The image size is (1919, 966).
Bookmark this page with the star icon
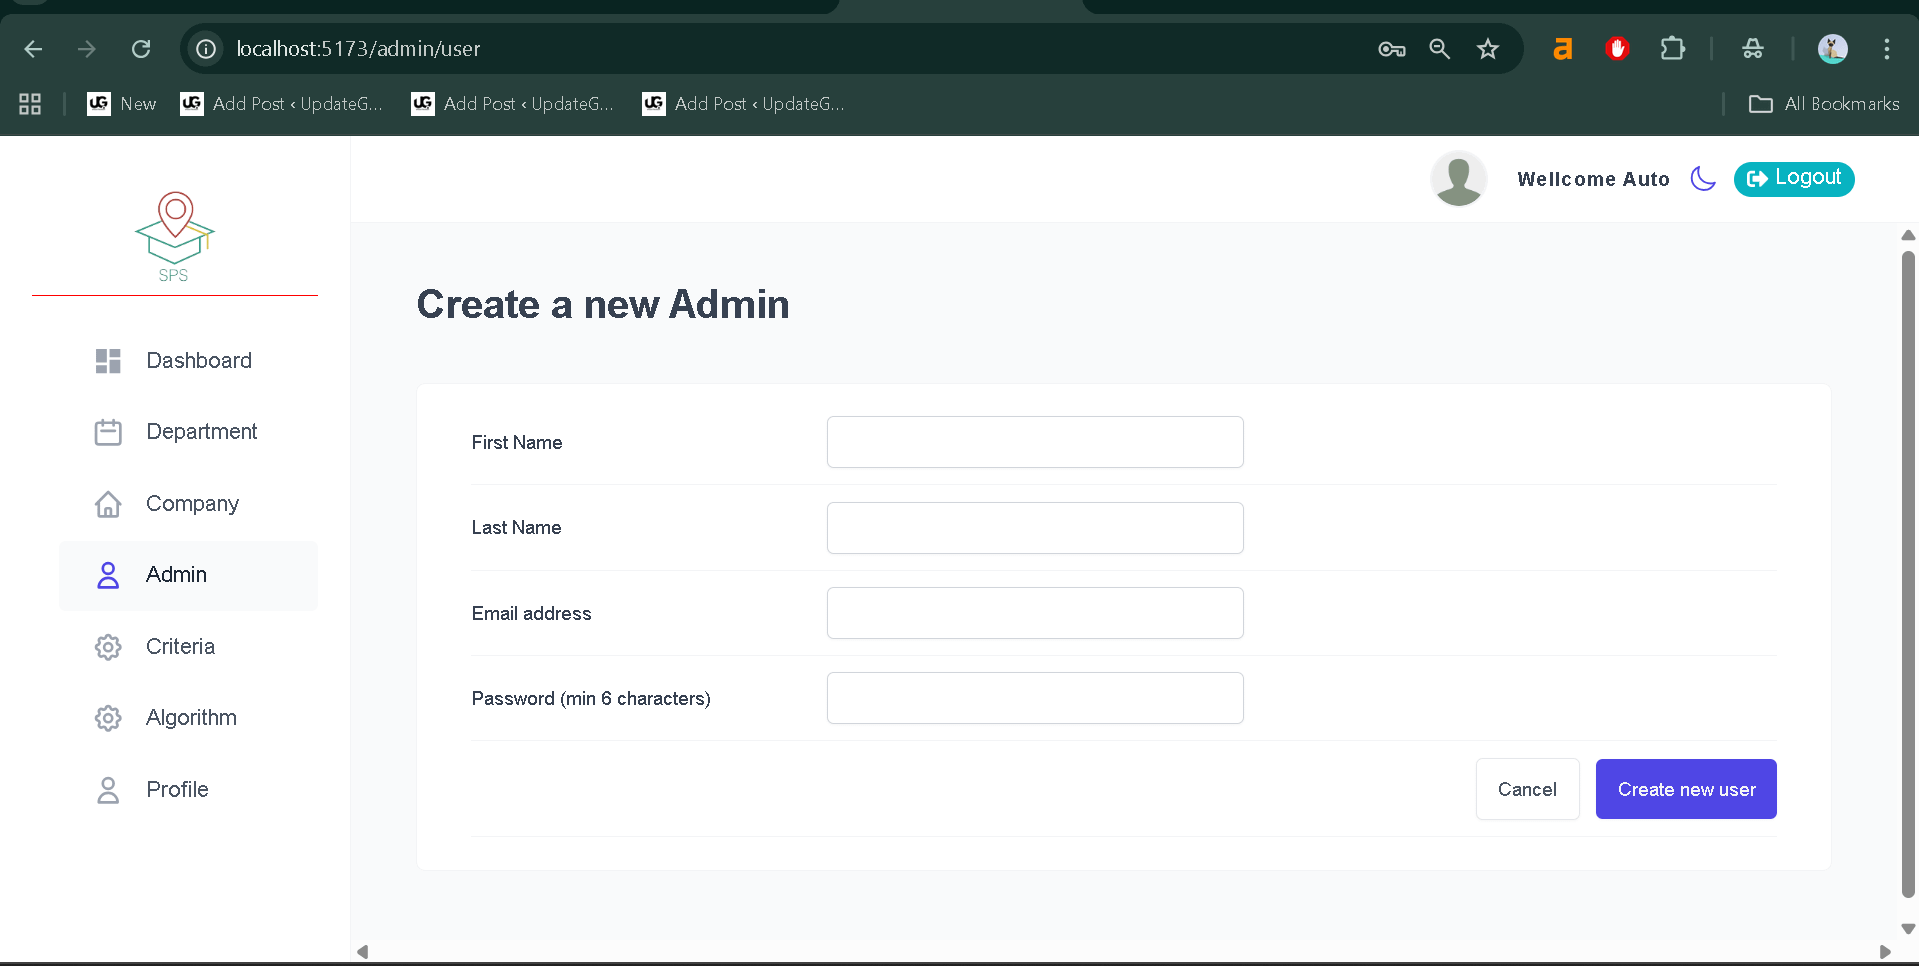[x=1487, y=49]
